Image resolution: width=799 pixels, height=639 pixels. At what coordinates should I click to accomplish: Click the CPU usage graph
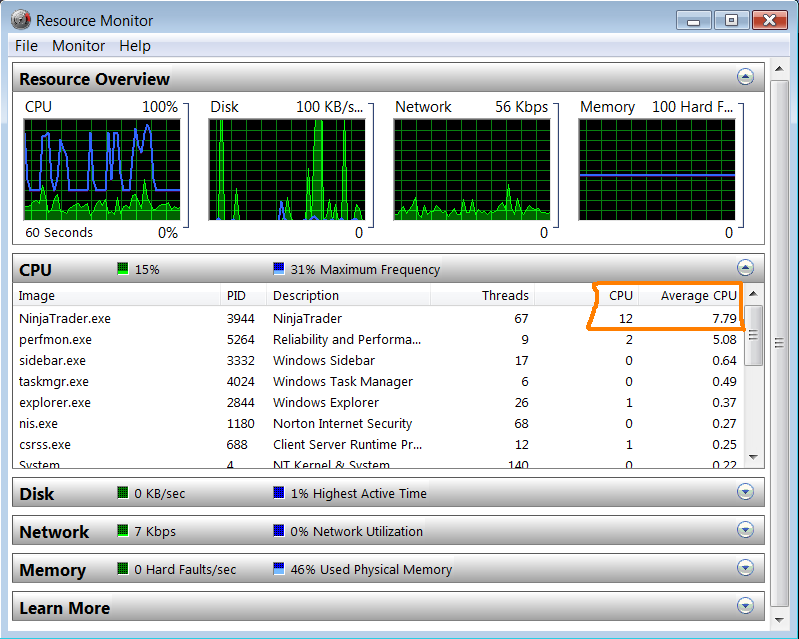[102, 170]
